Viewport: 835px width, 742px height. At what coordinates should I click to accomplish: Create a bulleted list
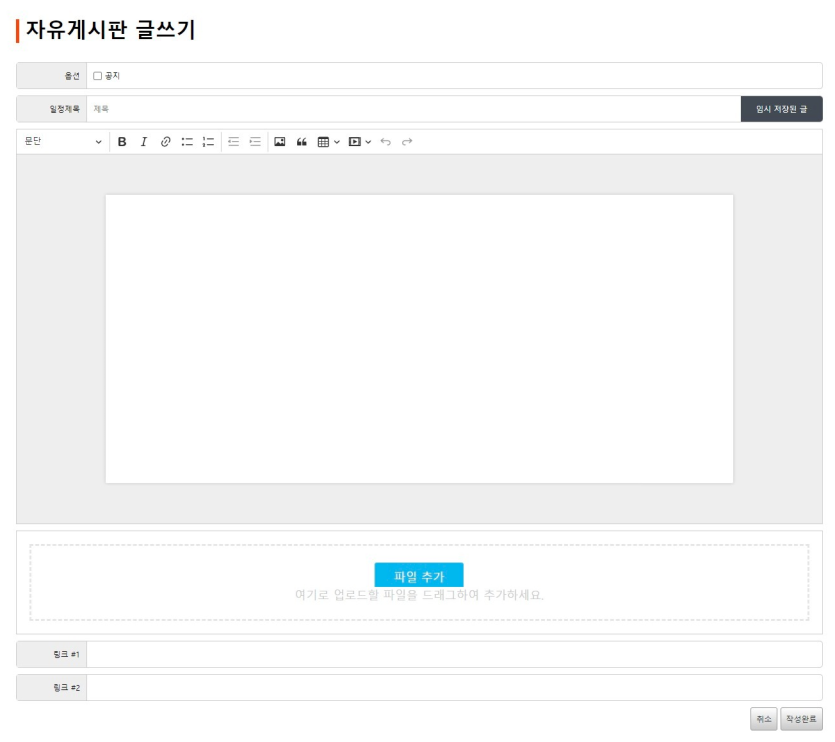(x=187, y=142)
